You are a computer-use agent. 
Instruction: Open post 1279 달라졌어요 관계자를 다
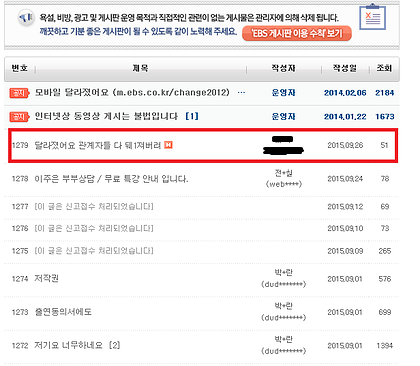tap(97, 145)
